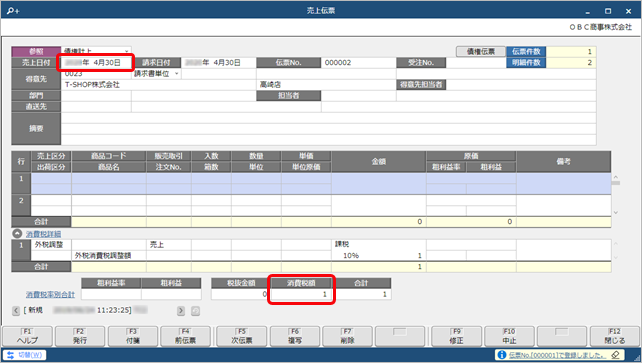Clear the status message with eraser icon

pyautogui.click(x=615, y=355)
